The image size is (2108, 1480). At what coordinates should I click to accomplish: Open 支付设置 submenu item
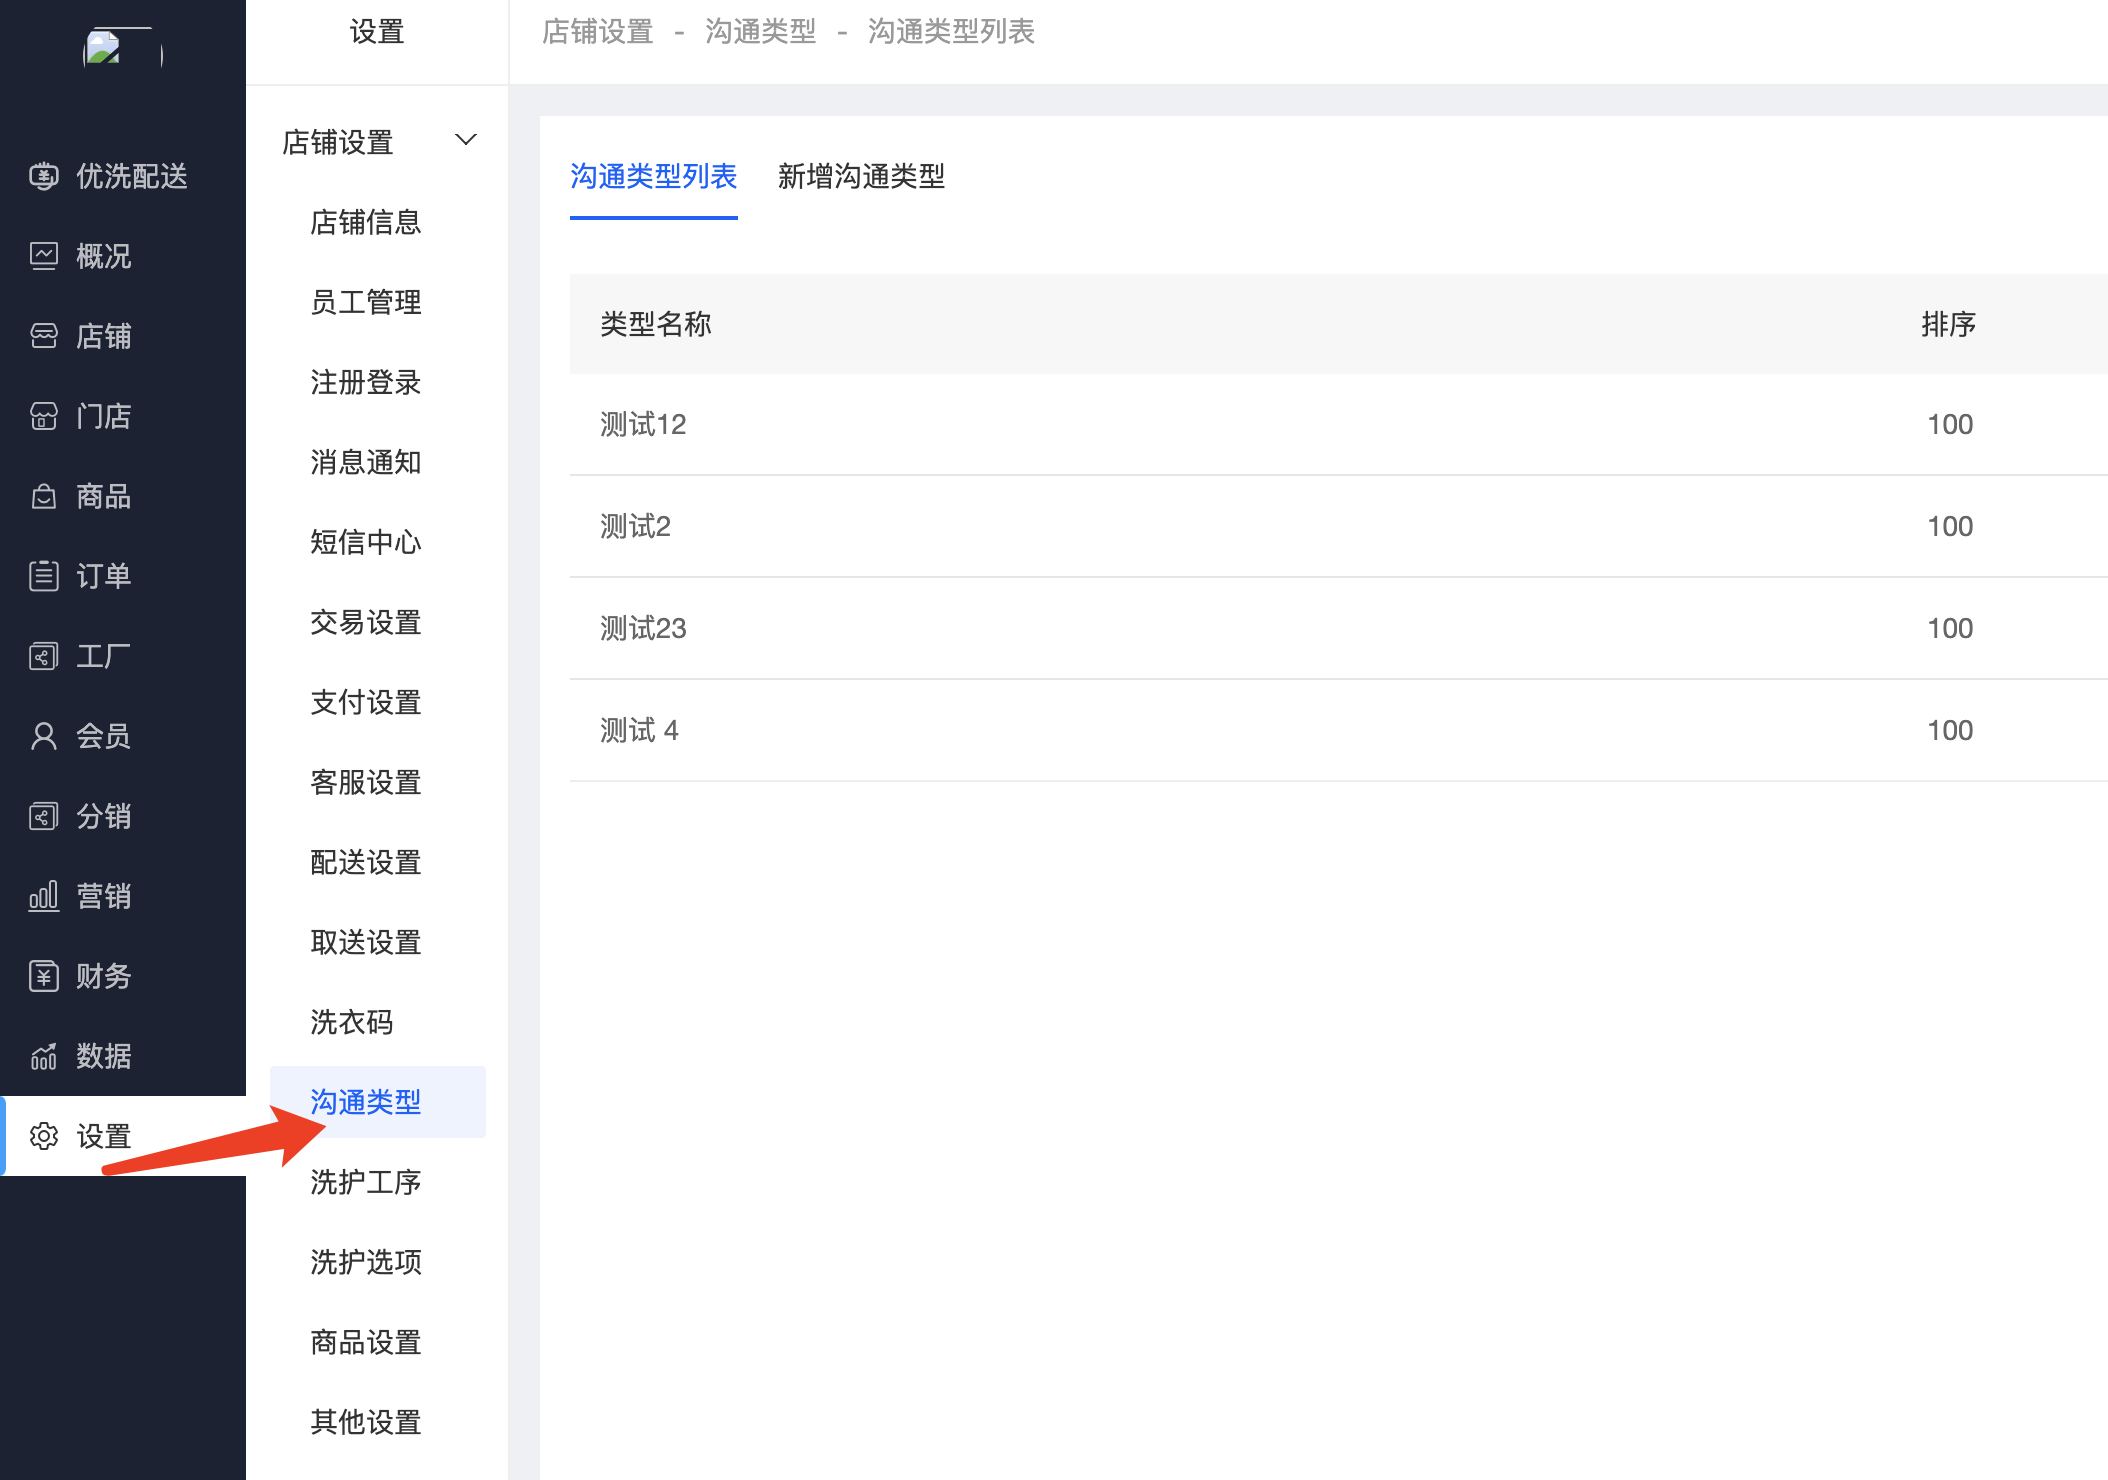366,702
